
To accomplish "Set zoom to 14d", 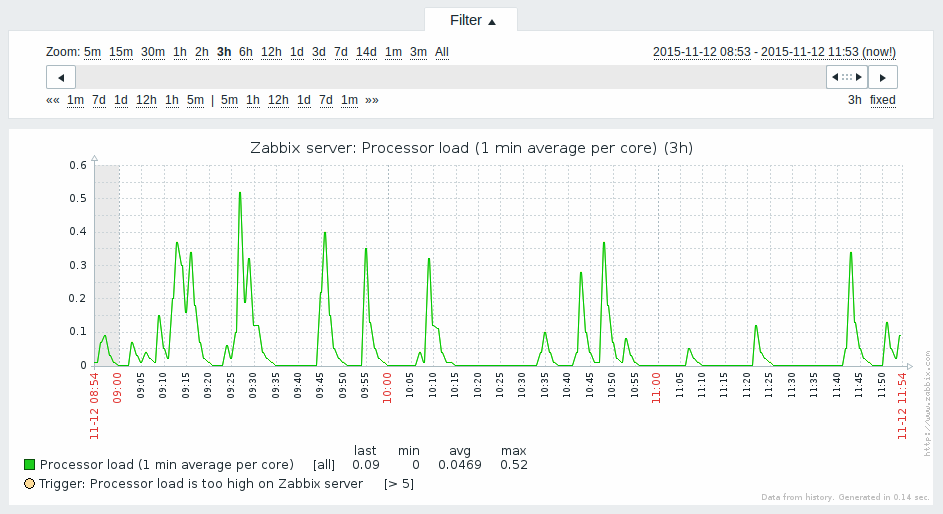I will pos(366,52).
